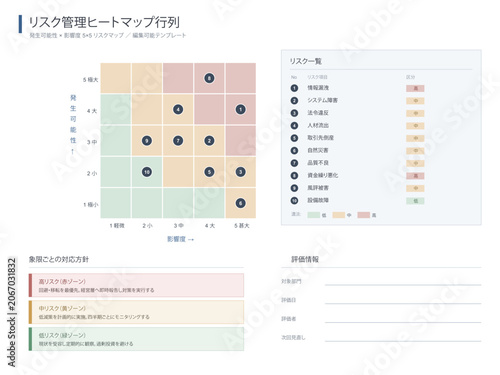
Task: Click the 取引先倒産 risk item text
Action: point(320,138)
